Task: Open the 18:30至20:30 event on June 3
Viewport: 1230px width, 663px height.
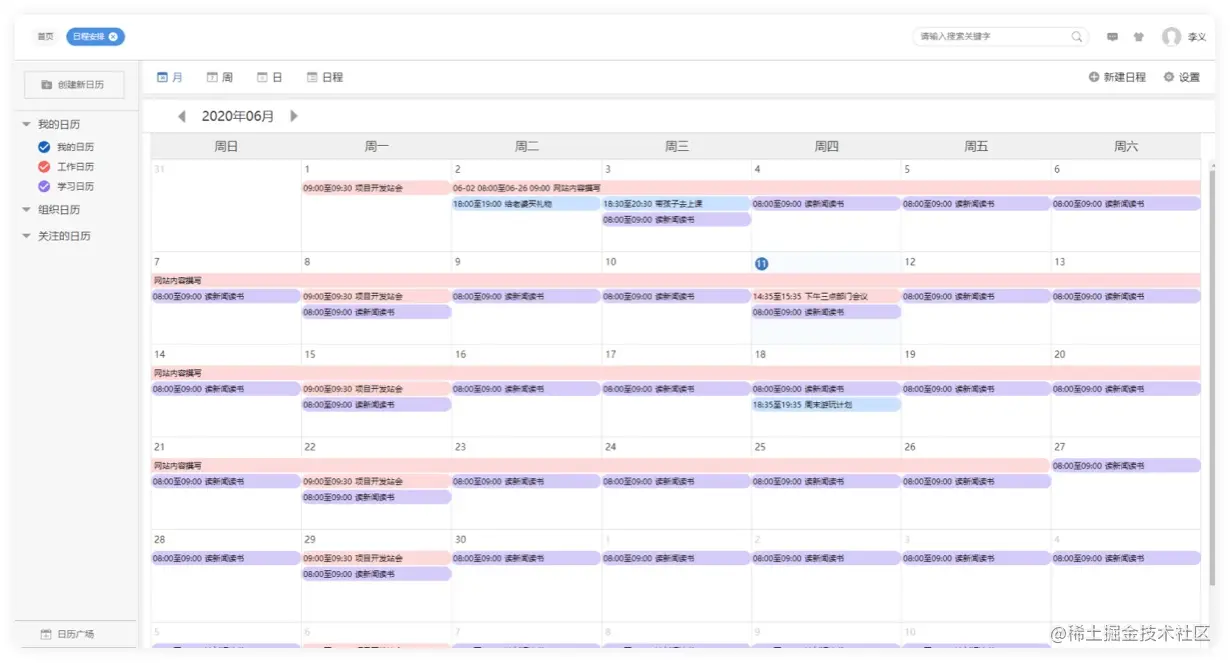Action: point(676,204)
